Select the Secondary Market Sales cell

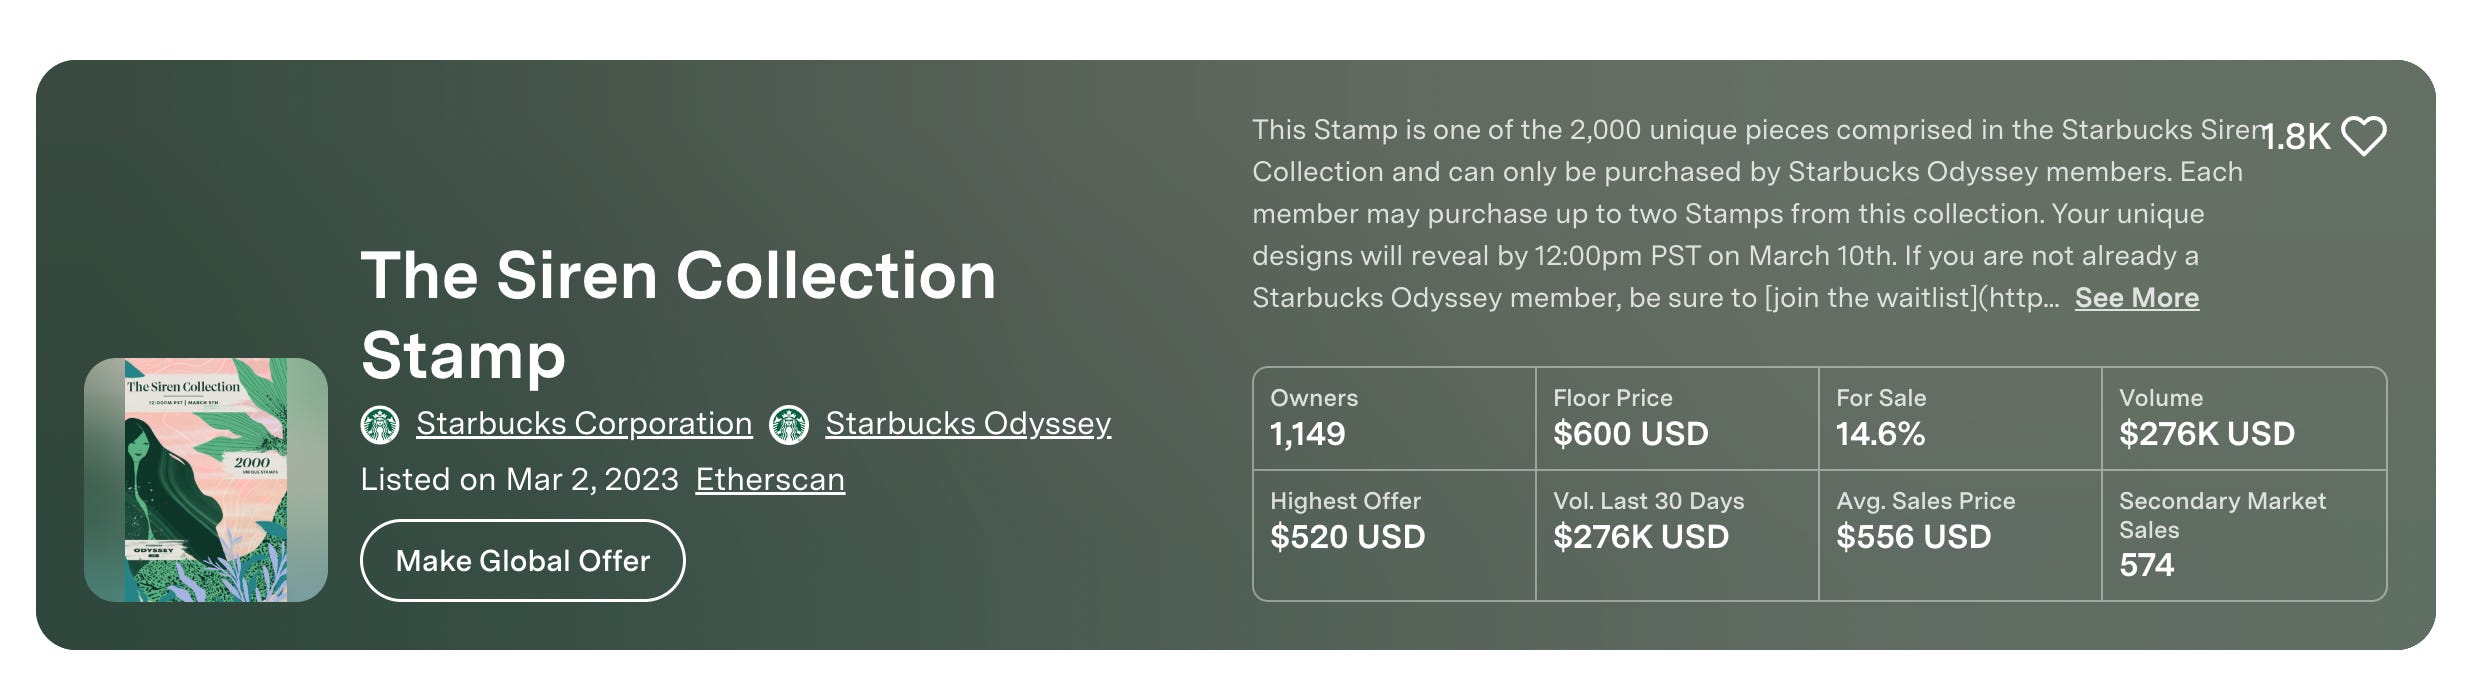coord(2244,535)
